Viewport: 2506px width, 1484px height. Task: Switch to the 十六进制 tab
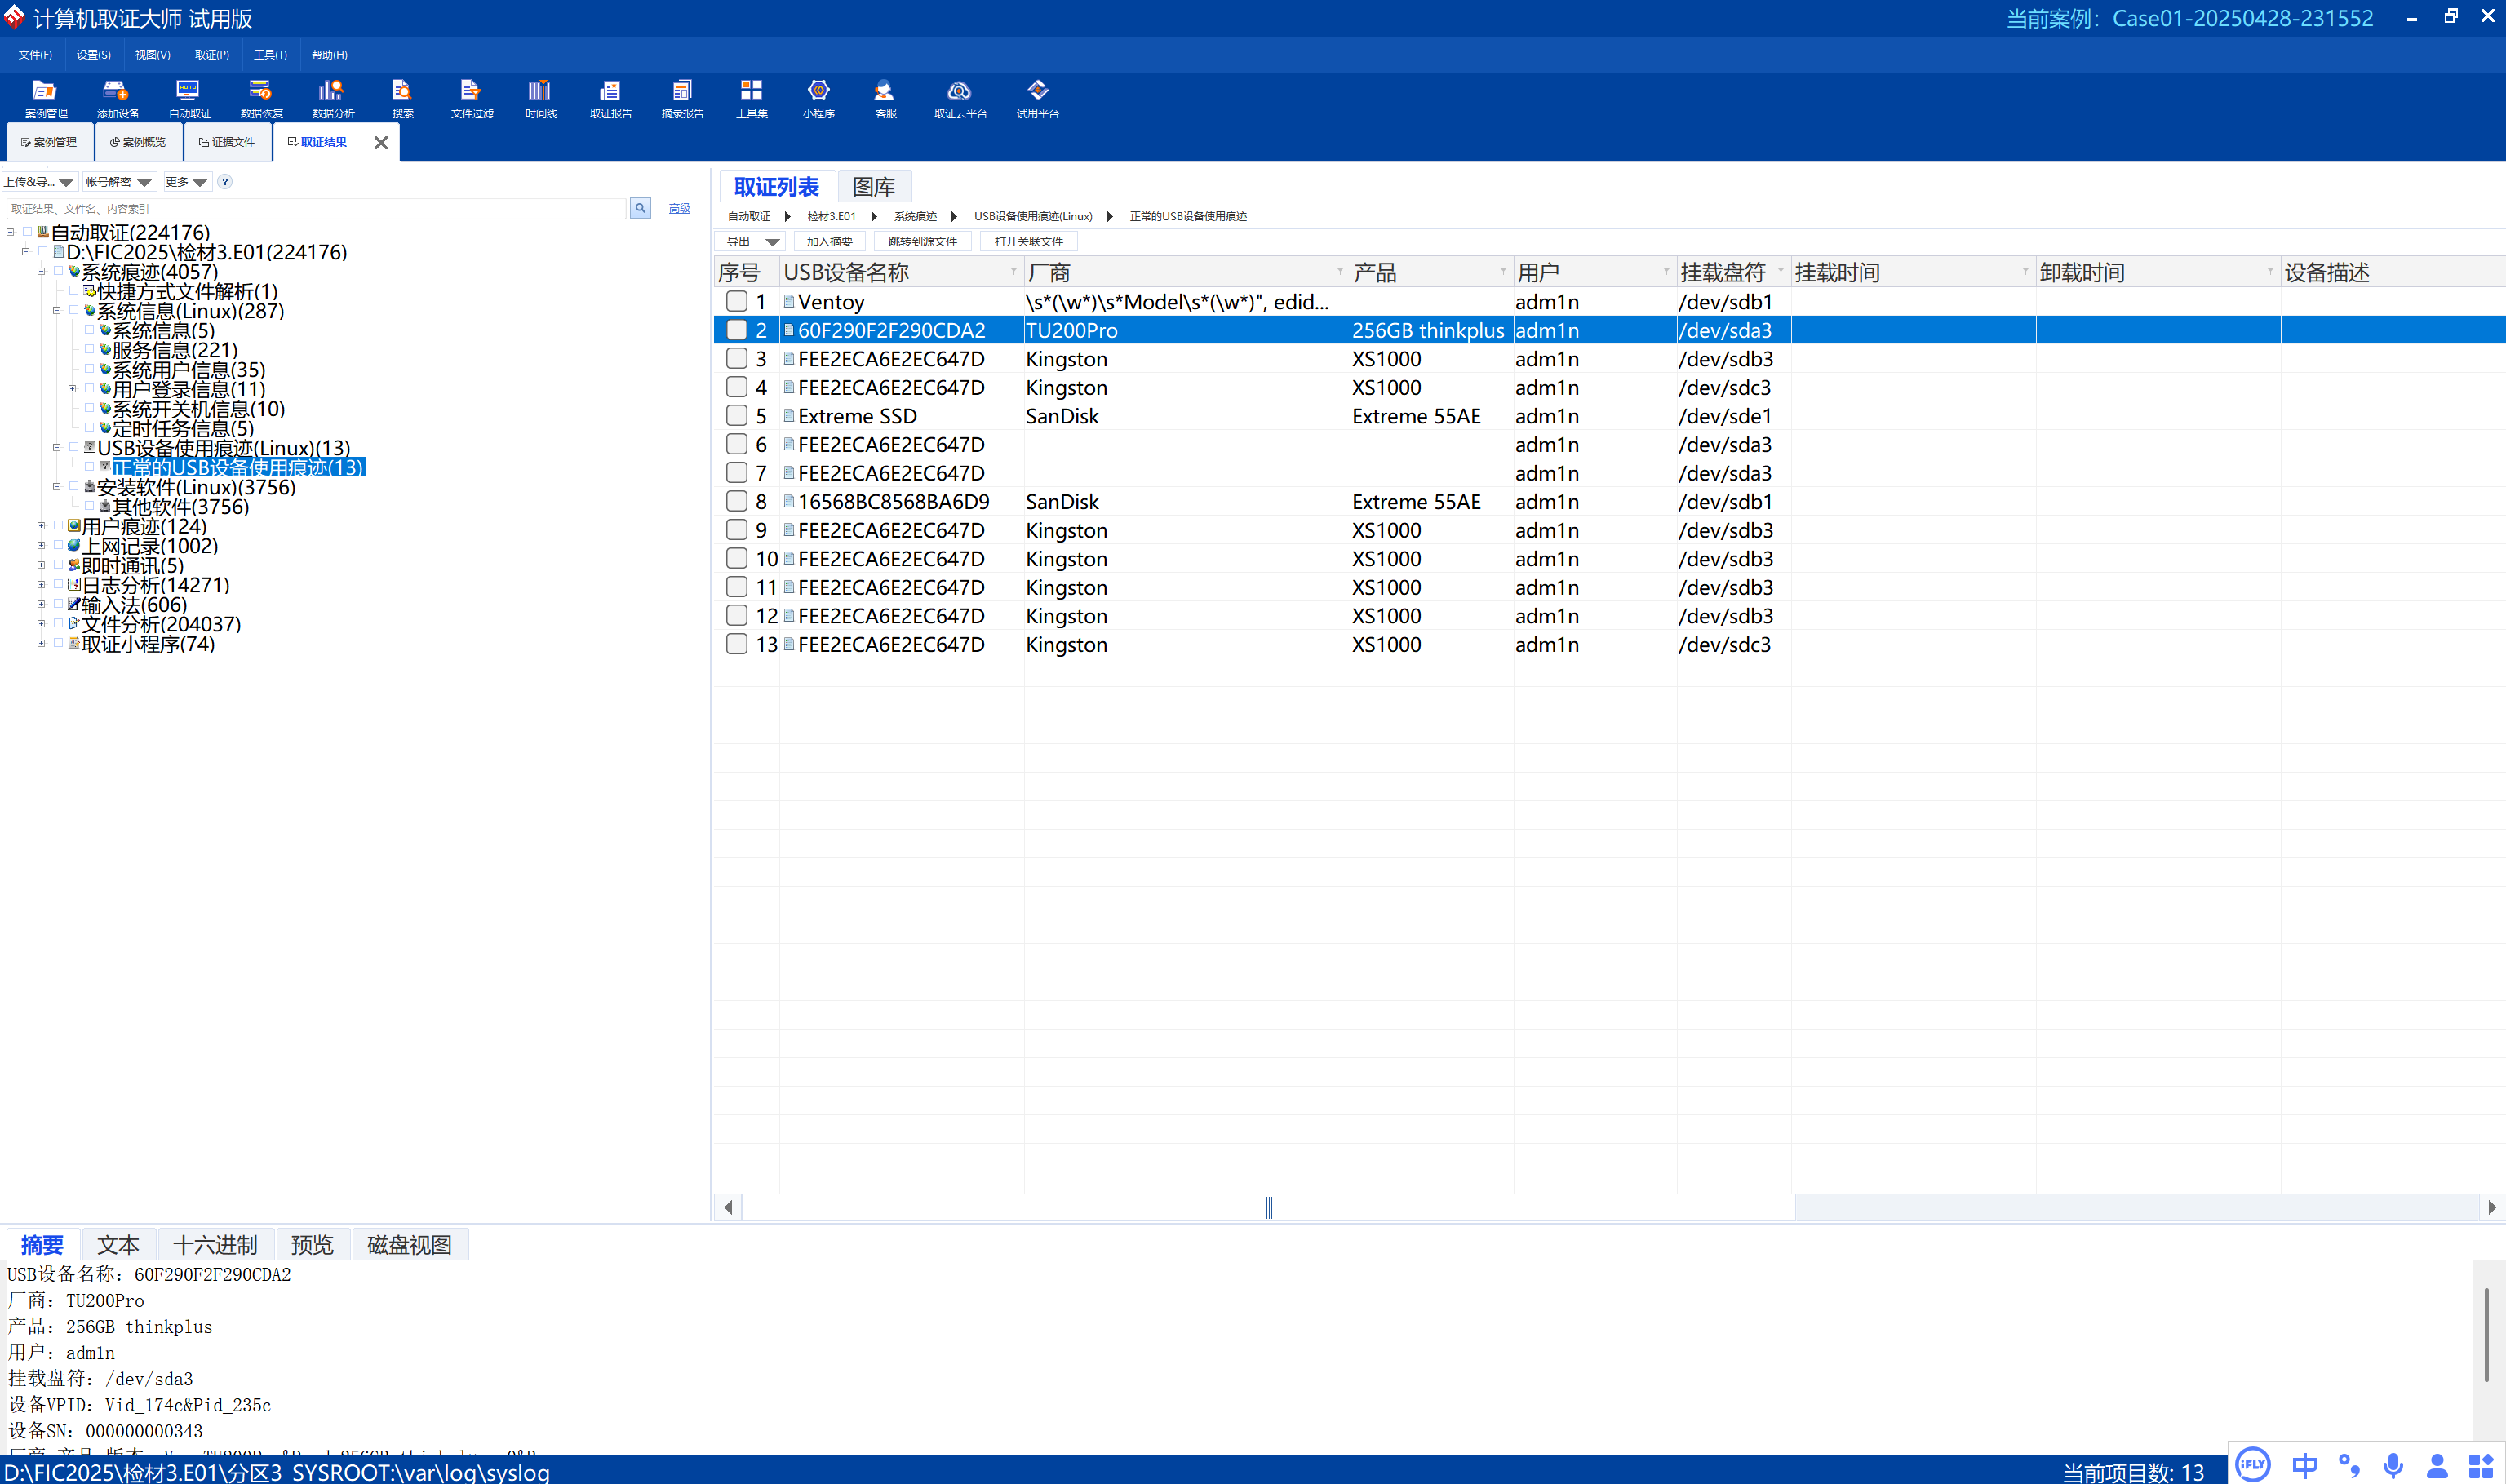(215, 1245)
